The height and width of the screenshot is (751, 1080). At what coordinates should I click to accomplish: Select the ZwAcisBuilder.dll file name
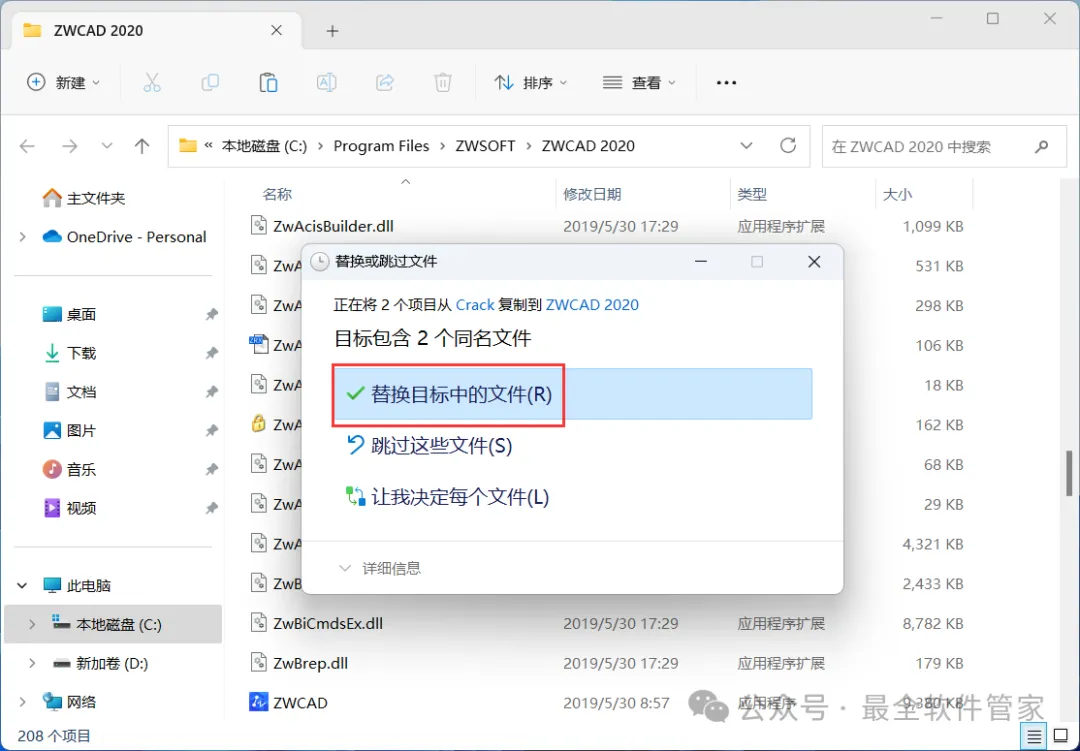pyautogui.click(x=333, y=226)
